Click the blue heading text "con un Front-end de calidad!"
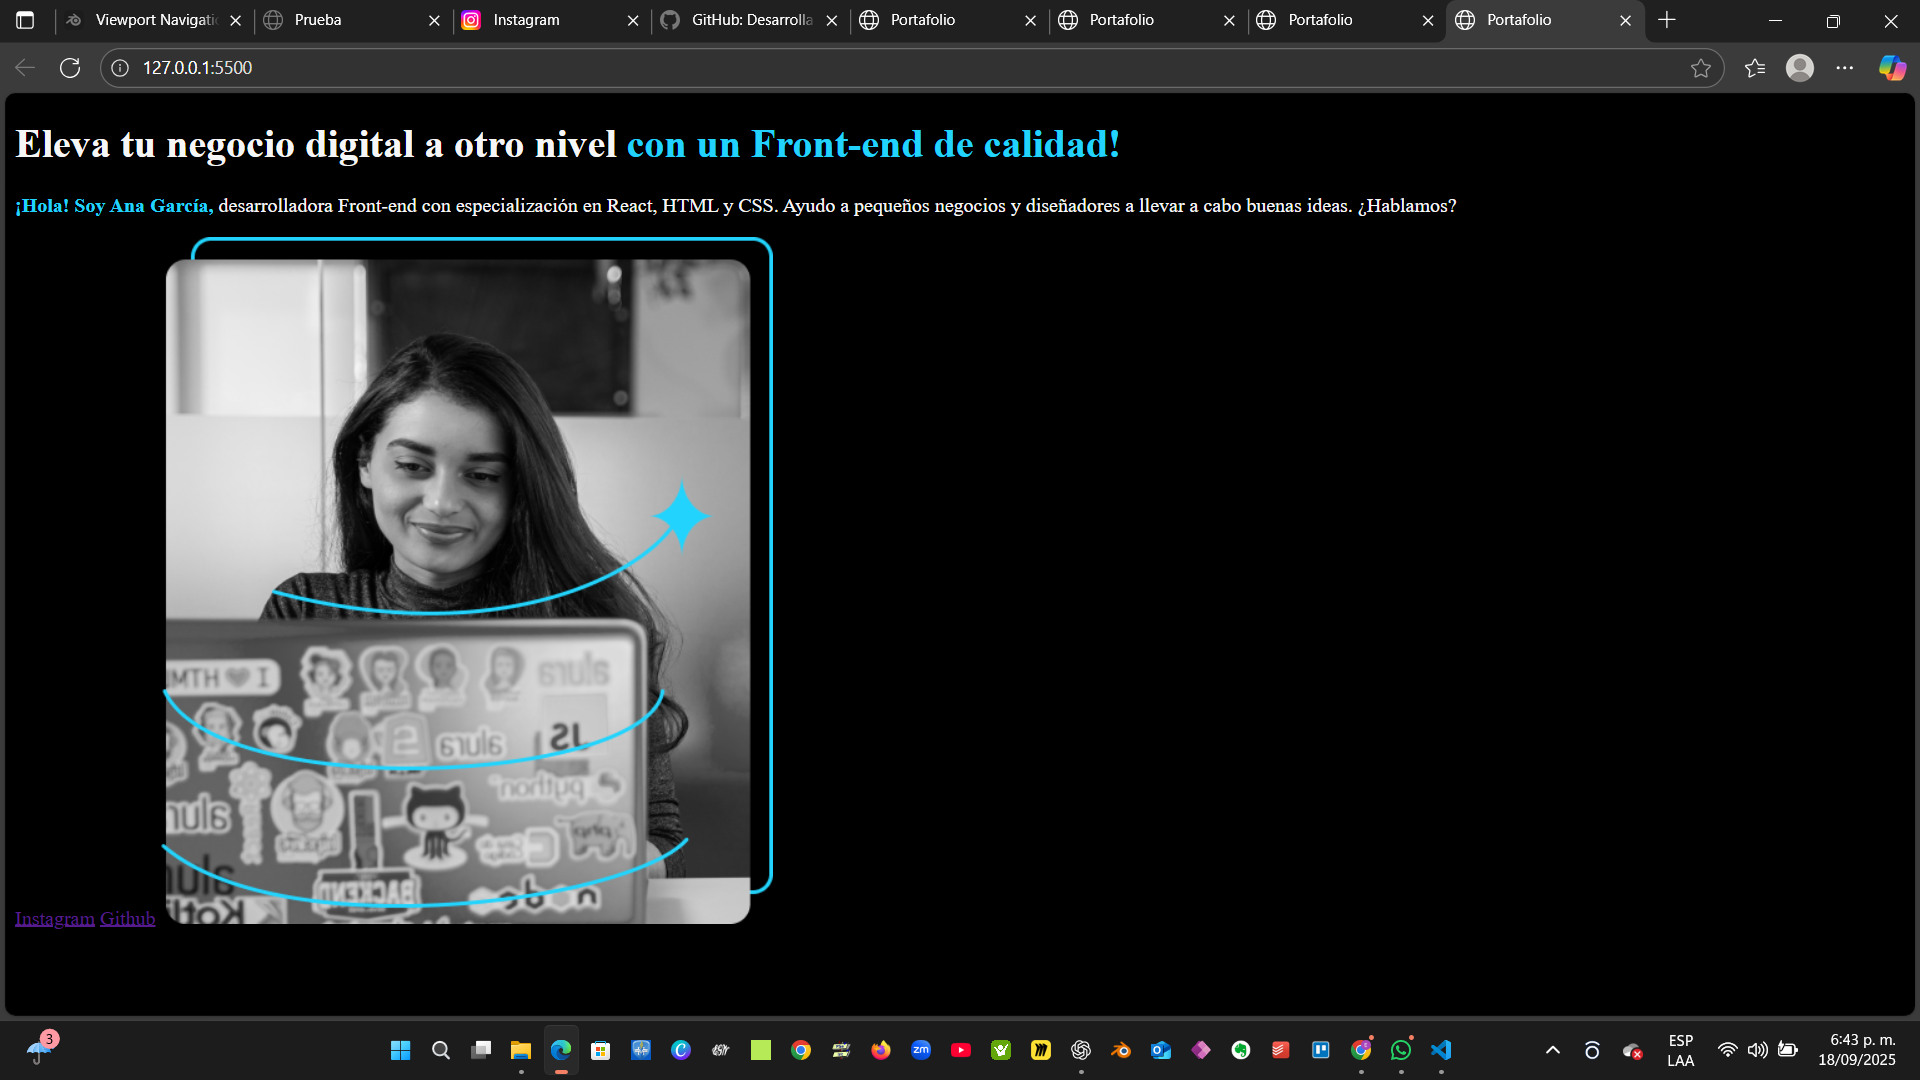The height and width of the screenshot is (1080, 1920). pyautogui.click(x=873, y=144)
